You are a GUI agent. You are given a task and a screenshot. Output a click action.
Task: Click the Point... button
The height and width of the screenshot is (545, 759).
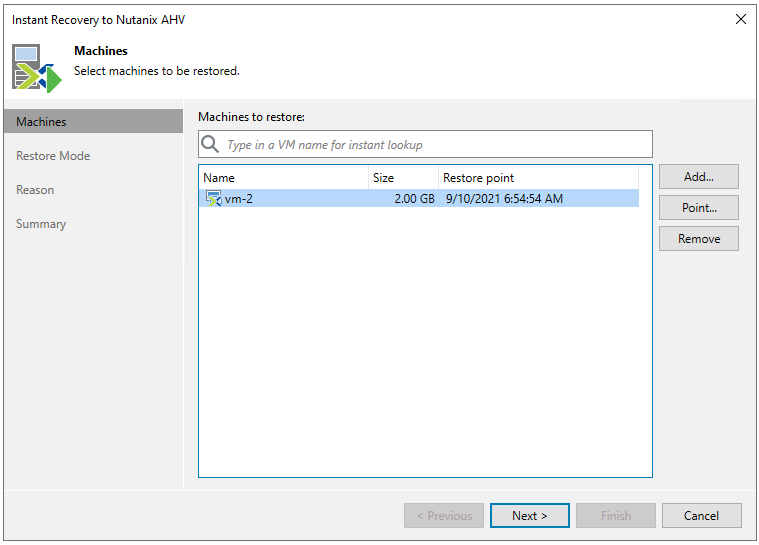click(x=698, y=208)
